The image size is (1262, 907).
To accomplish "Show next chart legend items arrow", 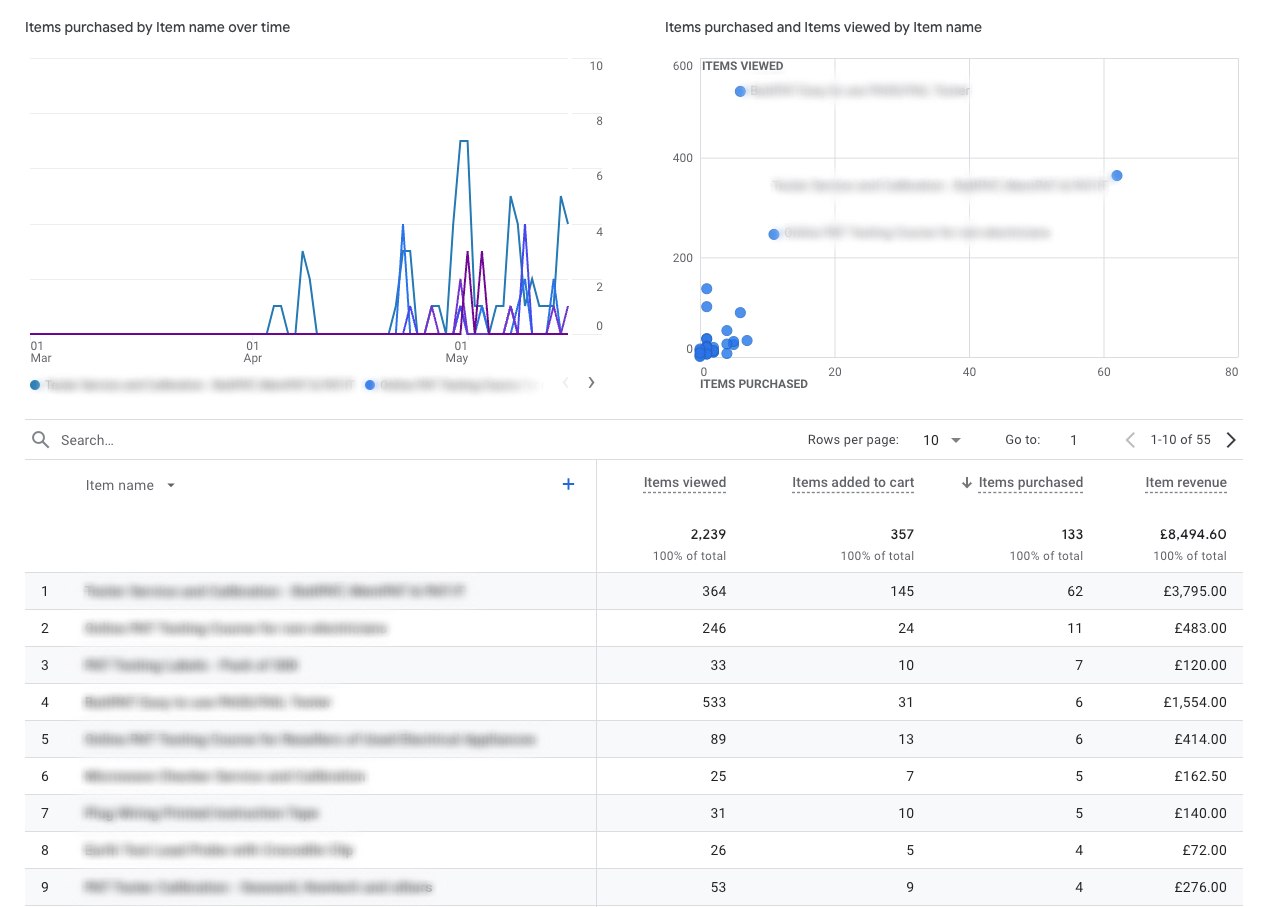I will 591,382.
